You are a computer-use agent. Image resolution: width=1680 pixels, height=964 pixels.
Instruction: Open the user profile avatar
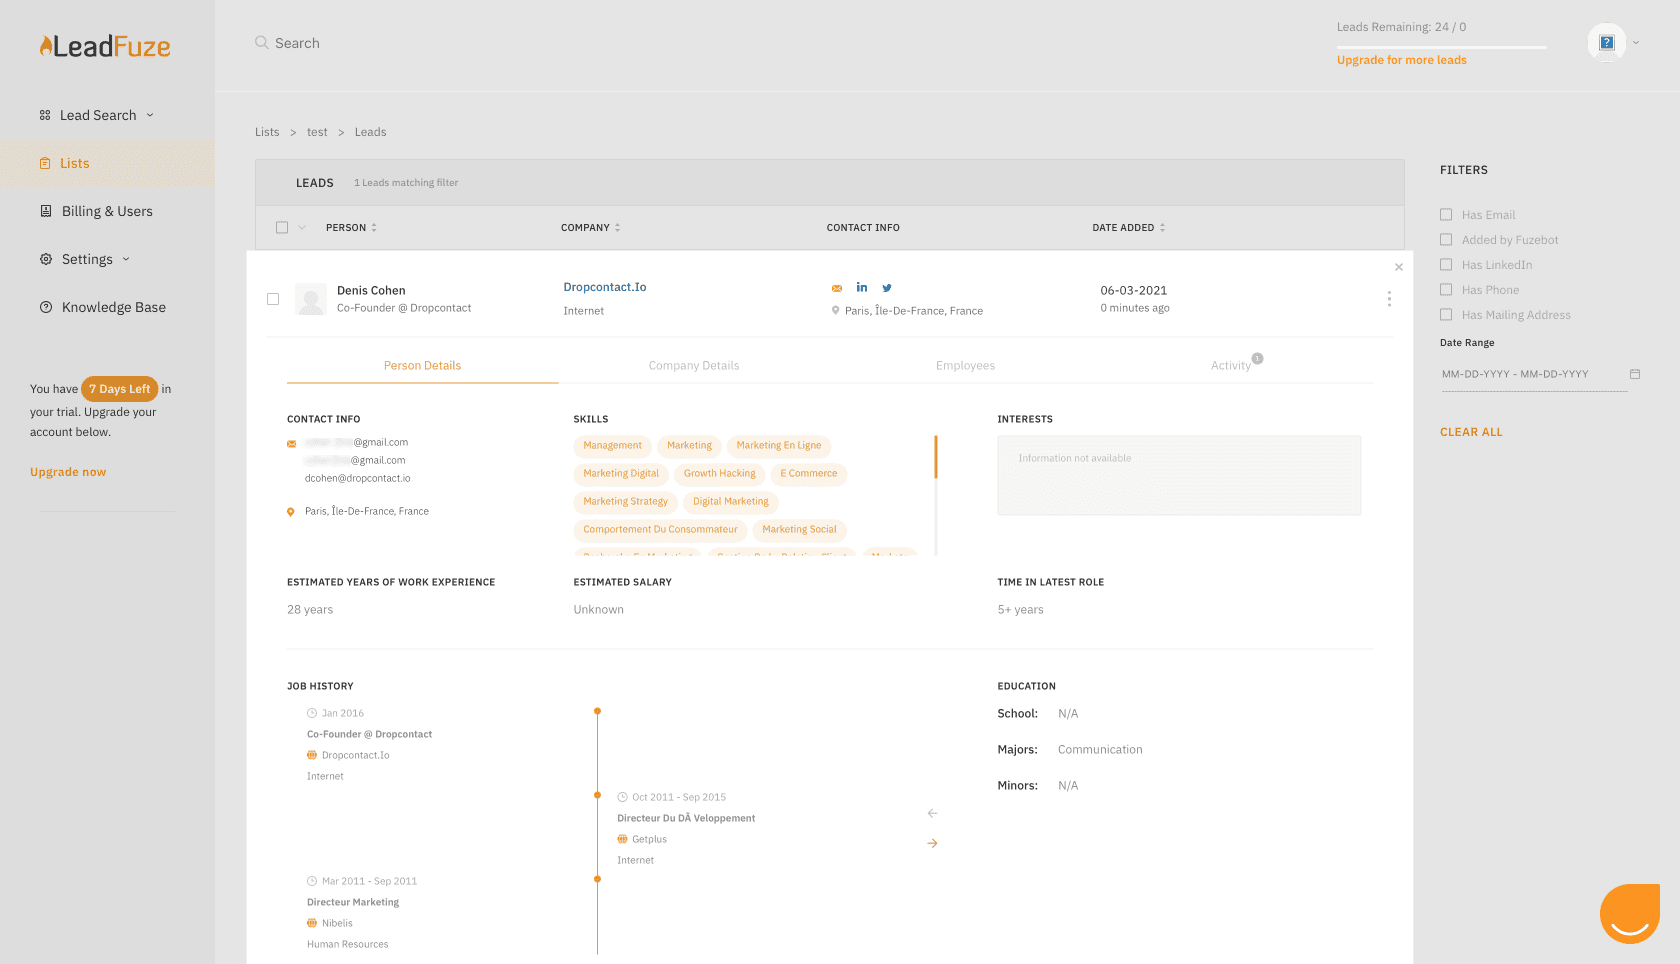[x=1607, y=43]
